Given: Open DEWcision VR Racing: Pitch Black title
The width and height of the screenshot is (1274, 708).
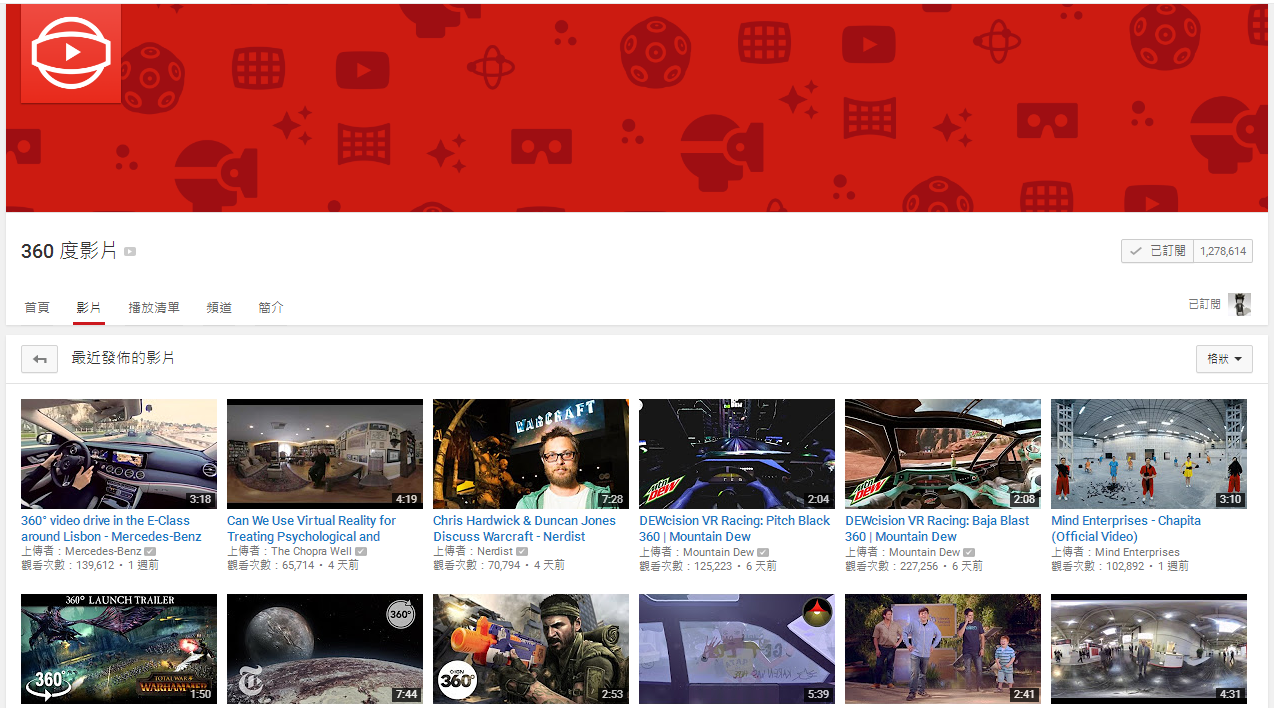Looking at the screenshot, I should click(734, 529).
